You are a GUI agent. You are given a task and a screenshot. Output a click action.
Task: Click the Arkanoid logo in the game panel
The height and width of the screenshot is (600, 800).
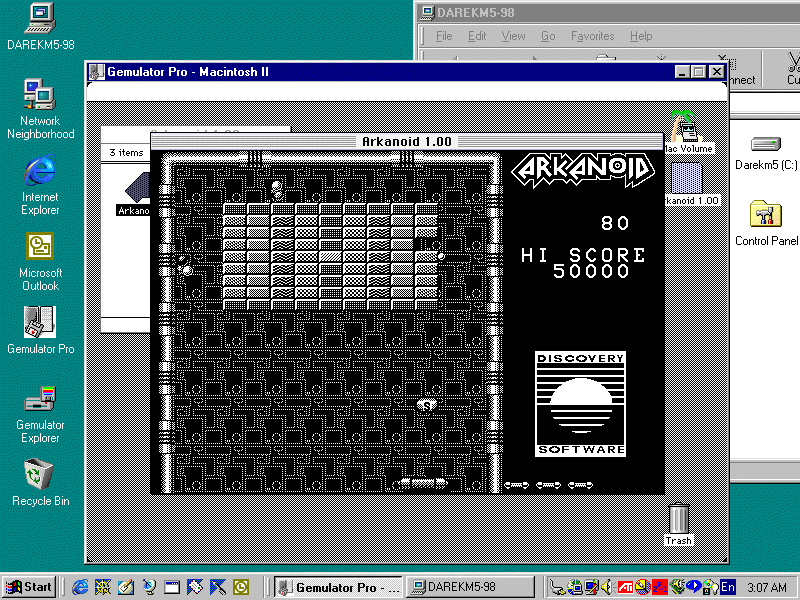[583, 169]
